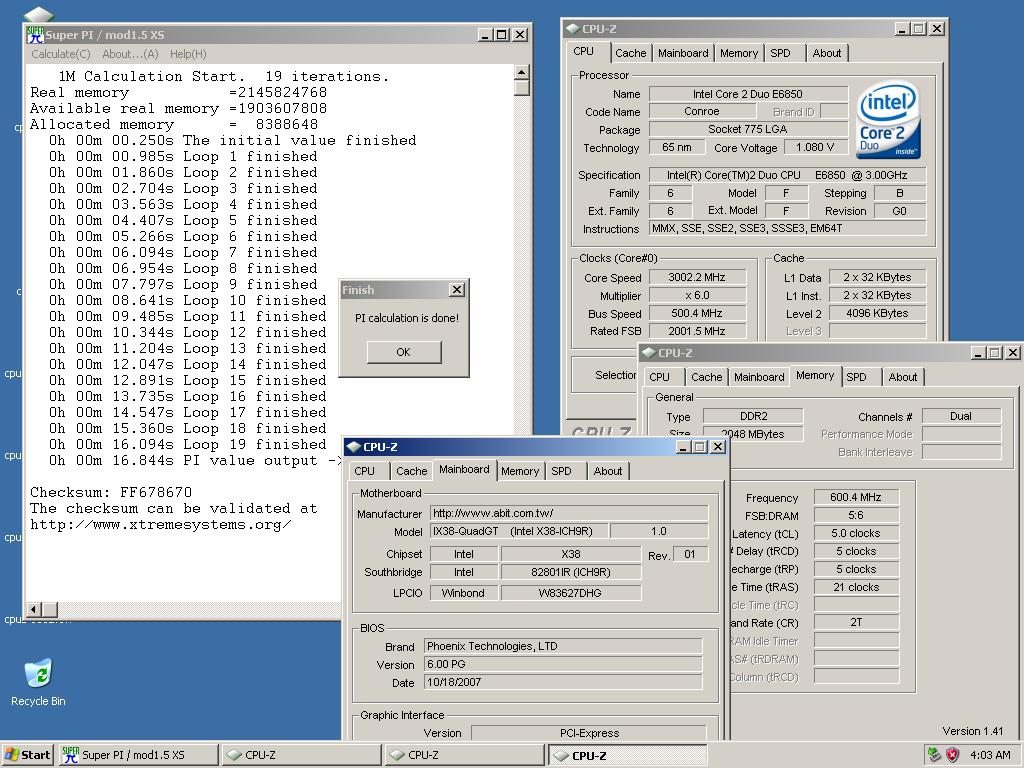The image size is (1024, 768).
Task: Switch to About tab in back CPU-Z window
Action: click(827, 53)
